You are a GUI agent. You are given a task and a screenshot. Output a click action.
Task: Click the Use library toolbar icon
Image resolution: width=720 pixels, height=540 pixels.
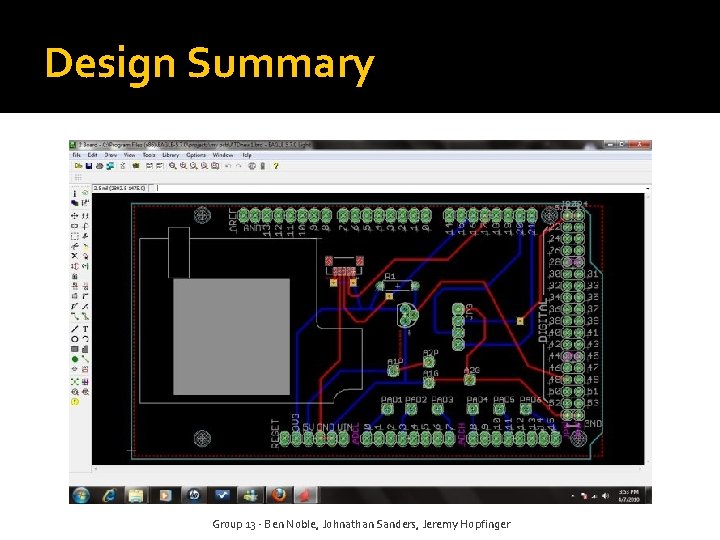[x=135, y=166]
